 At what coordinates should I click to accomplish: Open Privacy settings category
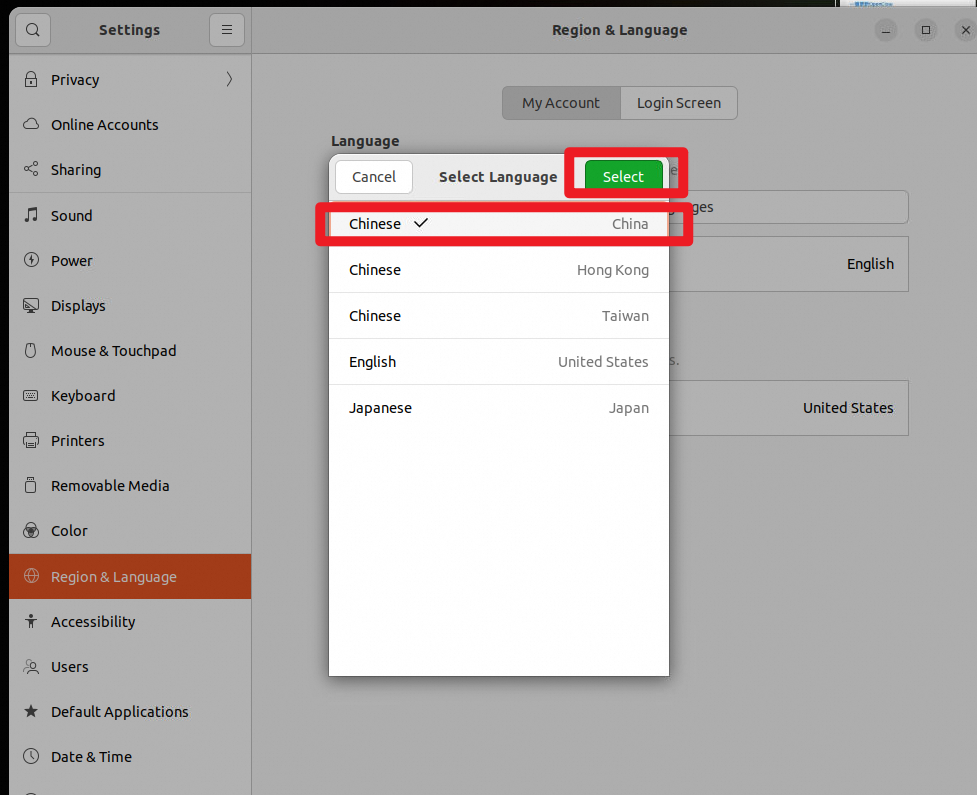pyautogui.click(x=130, y=80)
